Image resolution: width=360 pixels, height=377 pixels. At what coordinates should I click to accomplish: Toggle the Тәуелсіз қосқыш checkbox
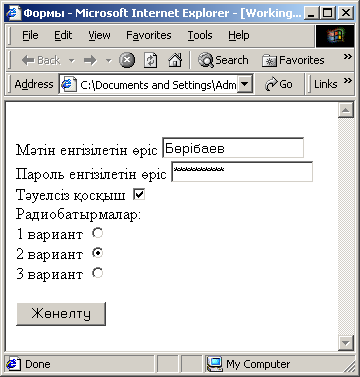(139, 194)
